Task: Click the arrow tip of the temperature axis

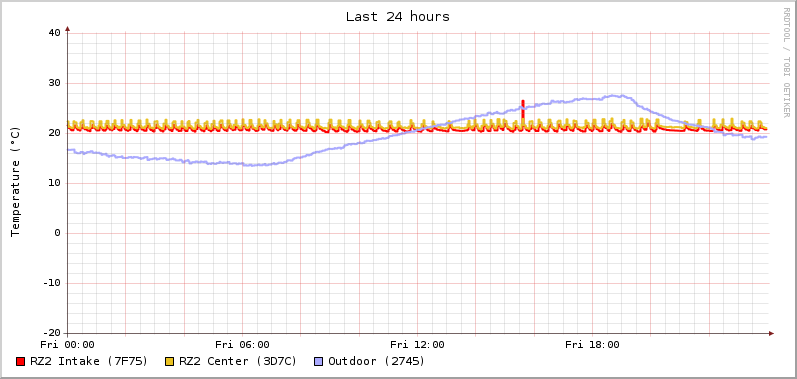Action: [68, 28]
